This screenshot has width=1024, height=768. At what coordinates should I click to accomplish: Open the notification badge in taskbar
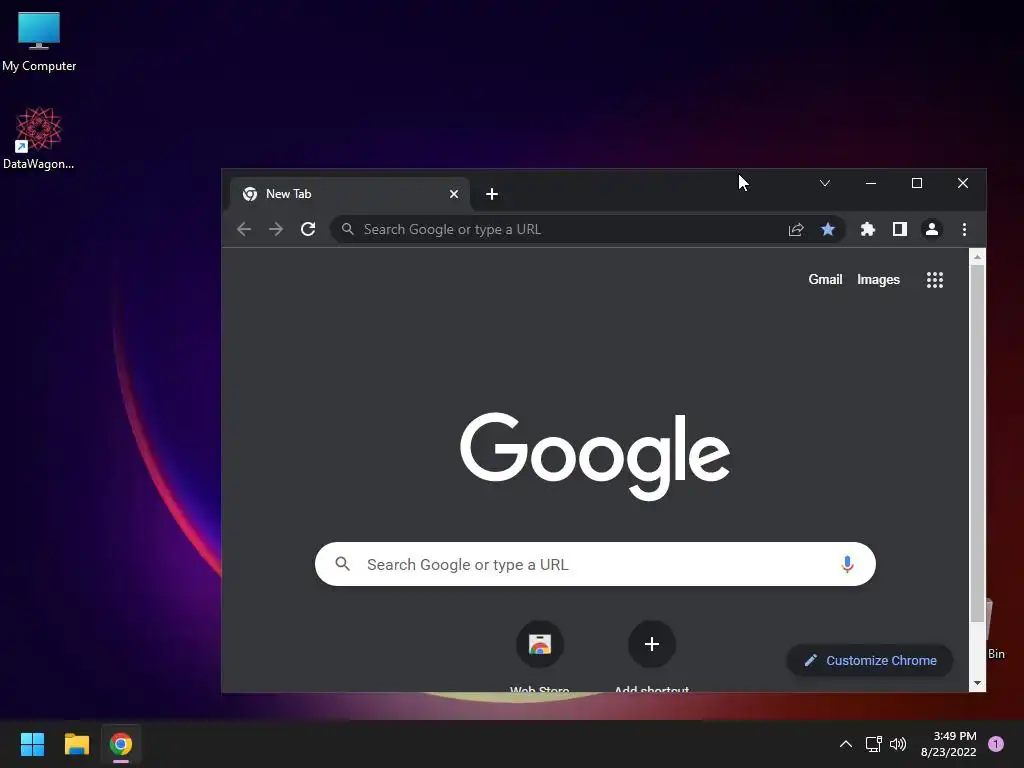coord(996,744)
